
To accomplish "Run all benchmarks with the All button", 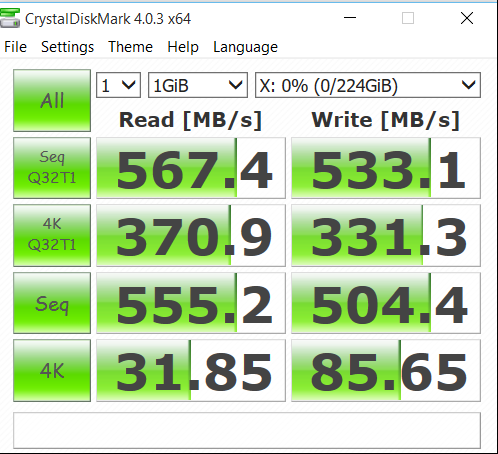I will 52,100.
